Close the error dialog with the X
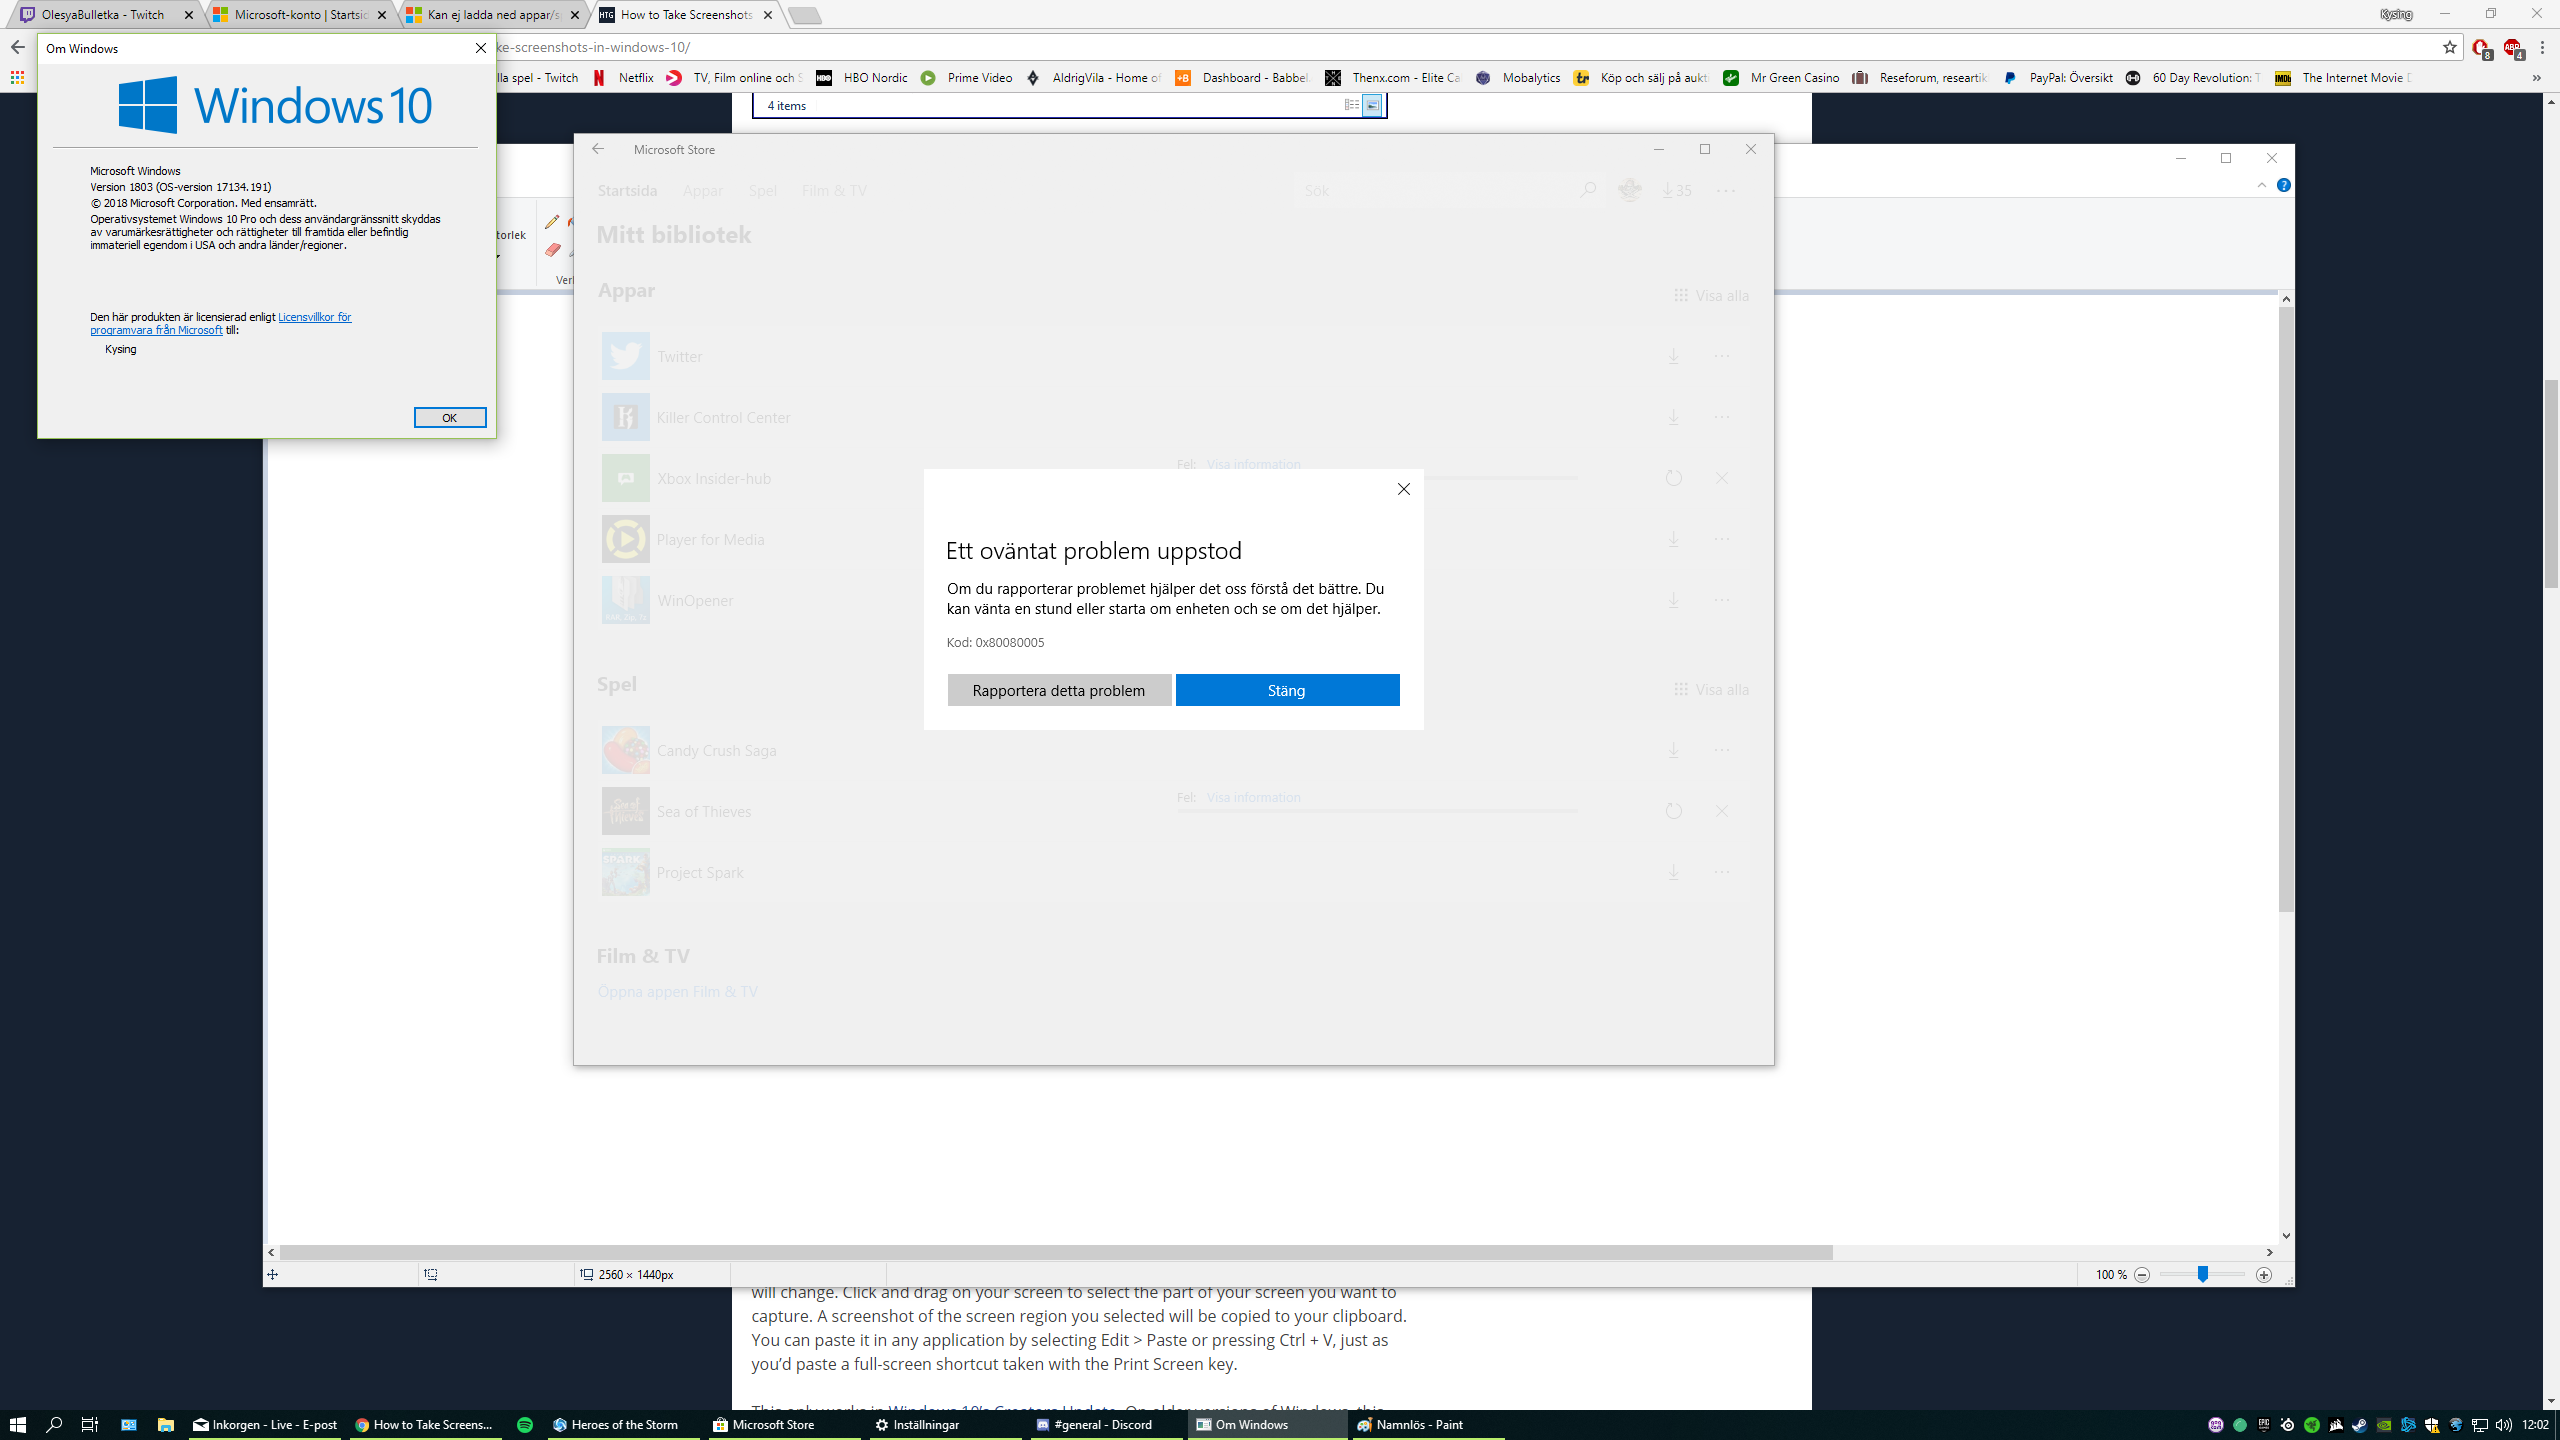This screenshot has height=1440, width=2560. pos(1404,489)
